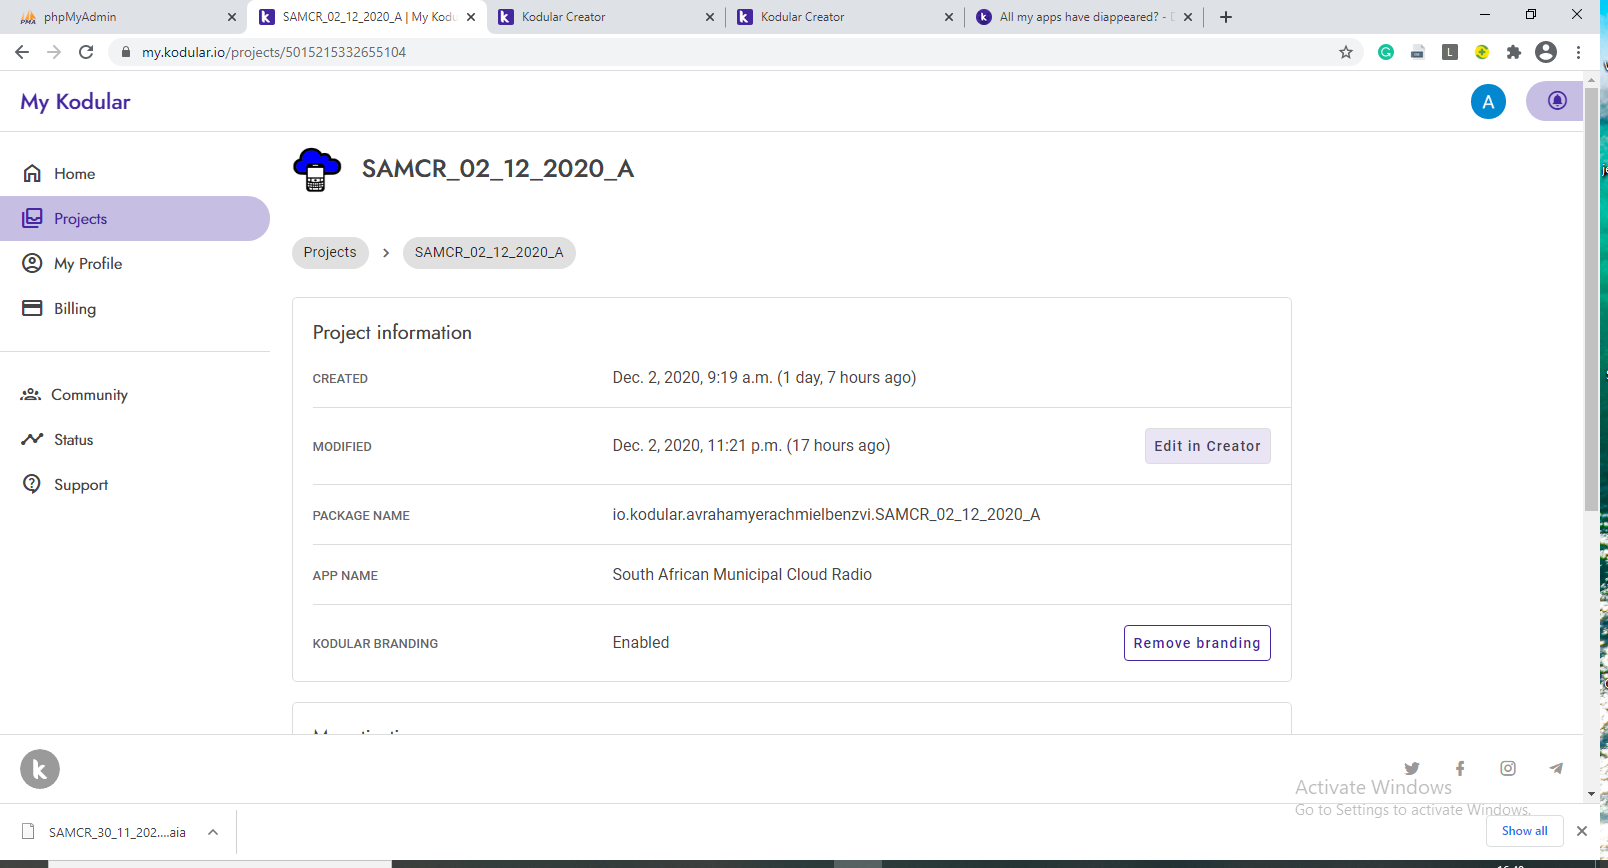
Task: Open the notifications bell
Action: tap(1556, 101)
